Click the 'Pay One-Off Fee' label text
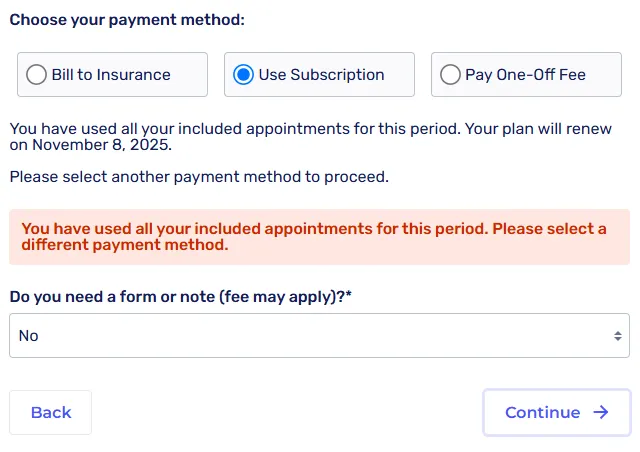640x452 pixels. [x=525, y=75]
